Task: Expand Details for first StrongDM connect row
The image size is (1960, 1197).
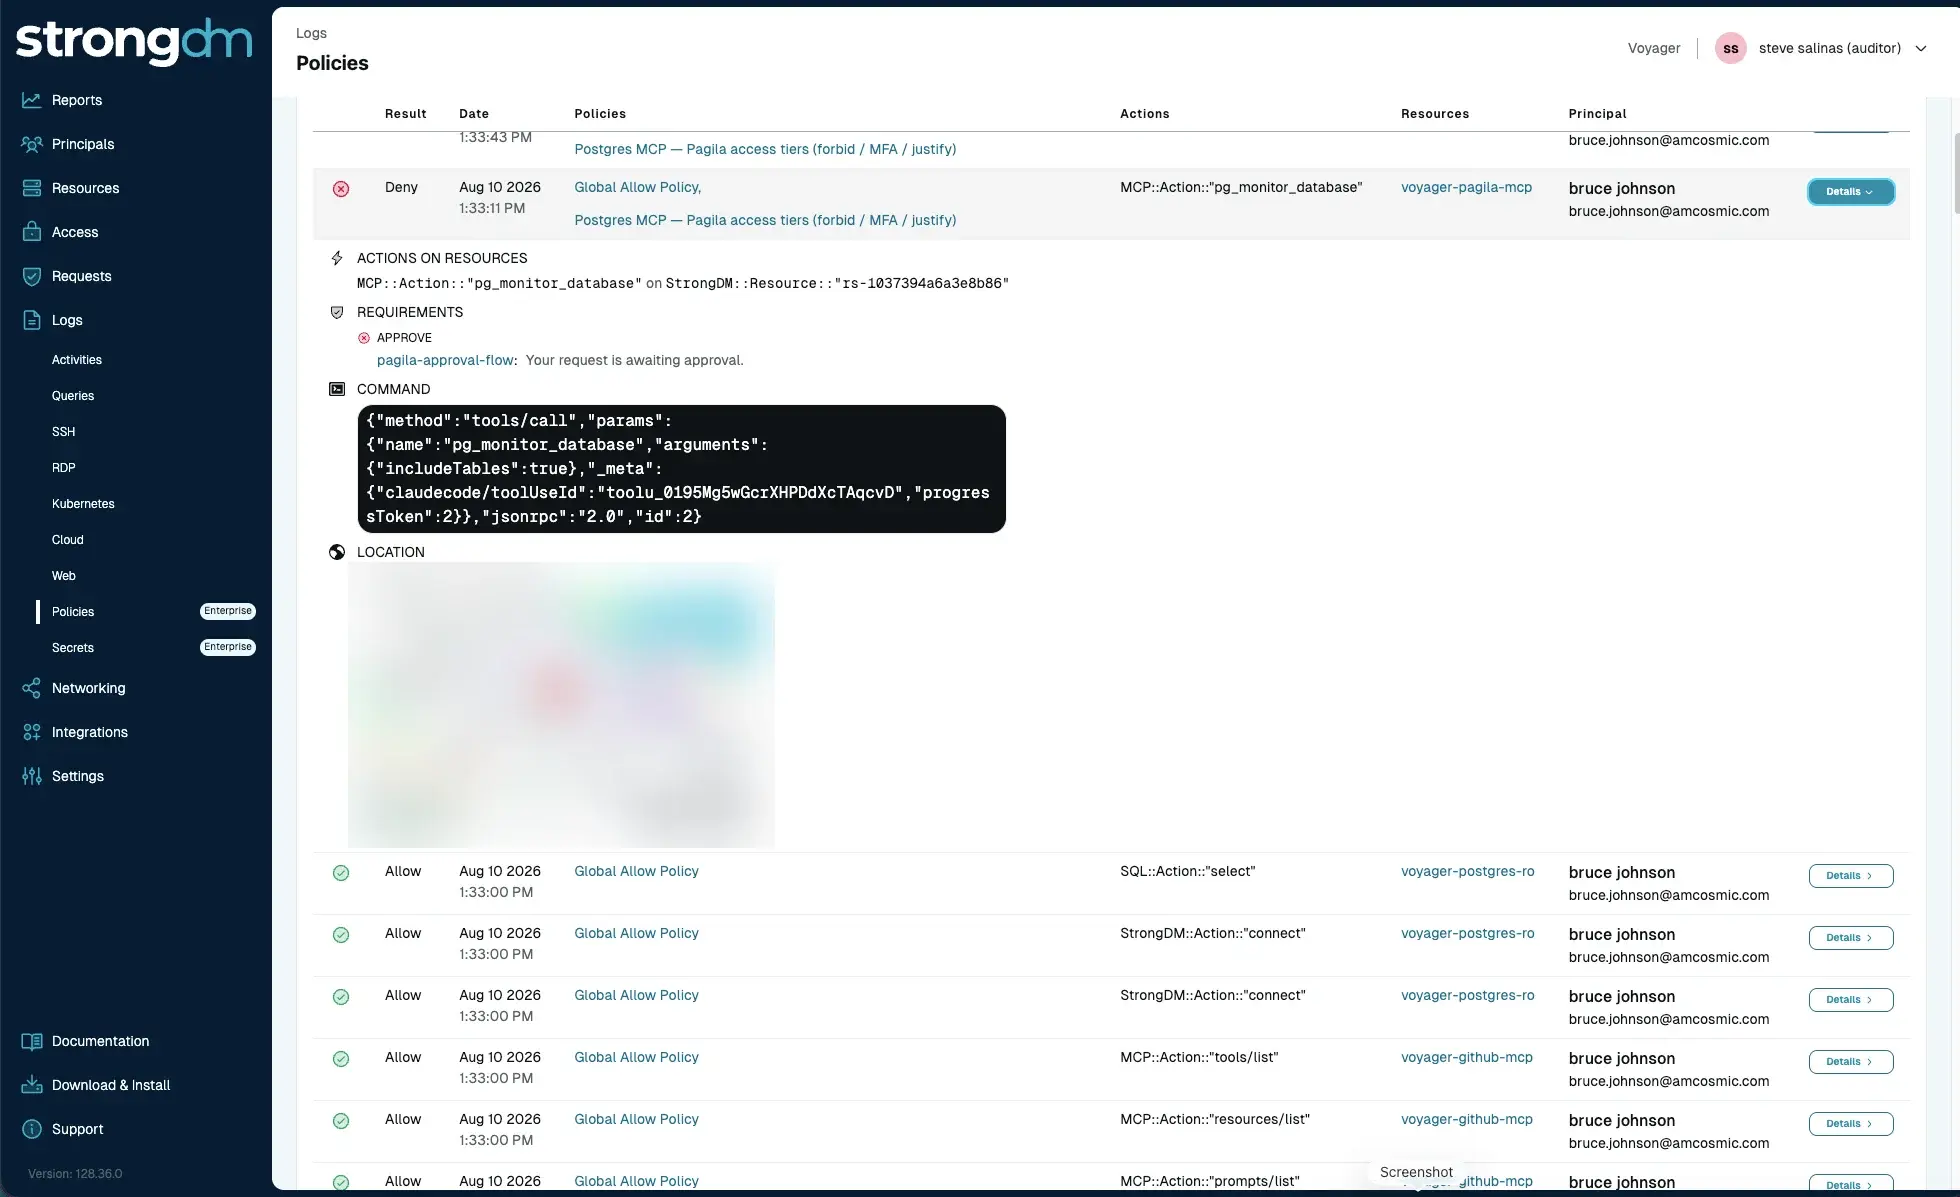Action: 1850,938
